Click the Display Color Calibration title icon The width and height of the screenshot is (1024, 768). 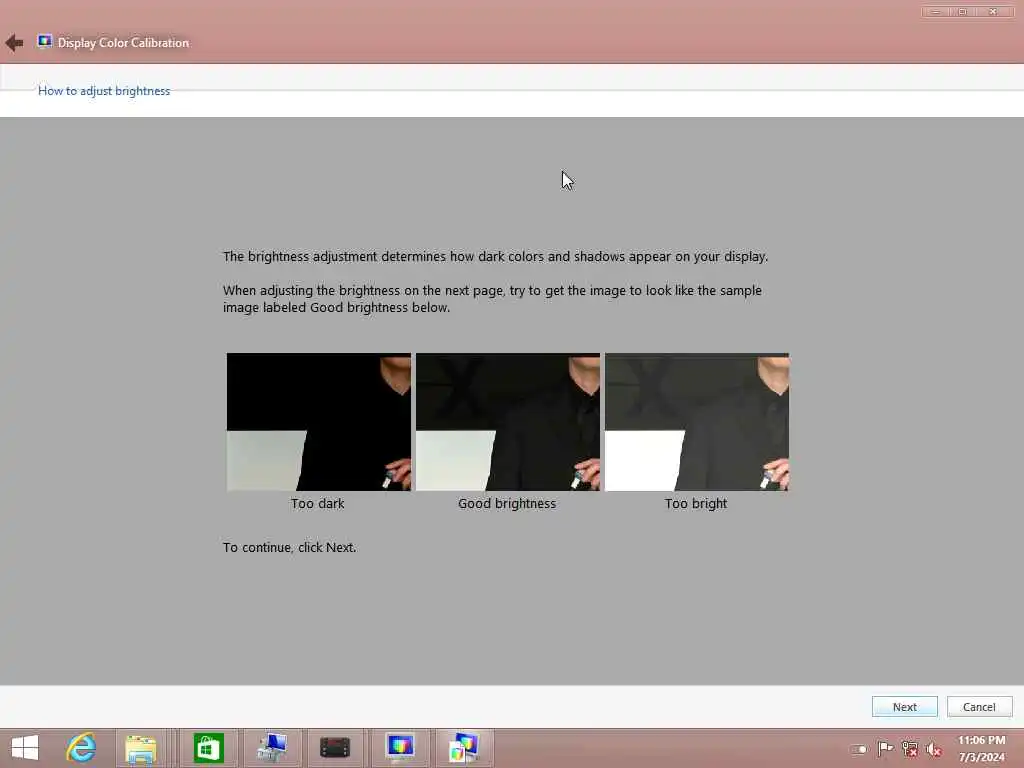[x=44, y=42]
